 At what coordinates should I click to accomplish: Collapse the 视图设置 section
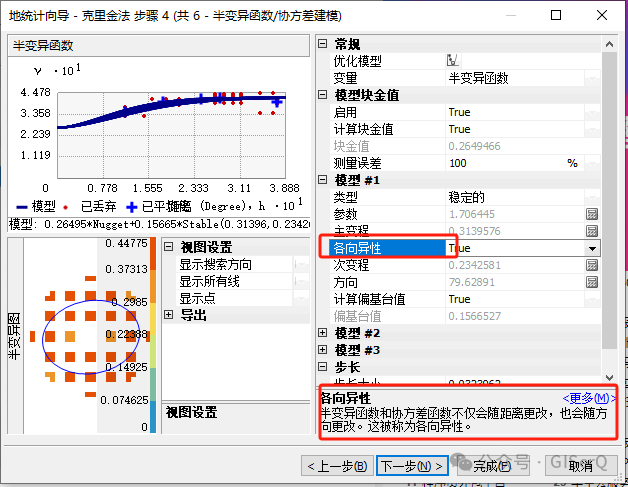pyautogui.click(x=168, y=248)
